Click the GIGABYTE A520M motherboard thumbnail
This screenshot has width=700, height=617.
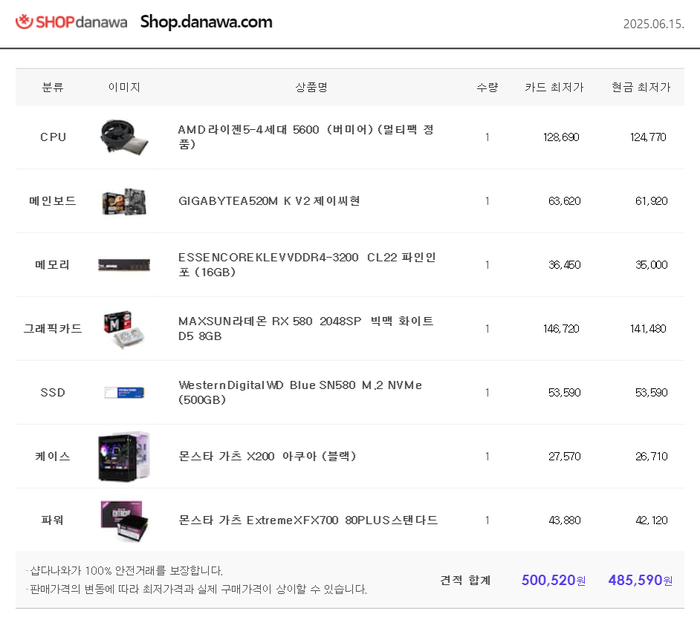(124, 201)
